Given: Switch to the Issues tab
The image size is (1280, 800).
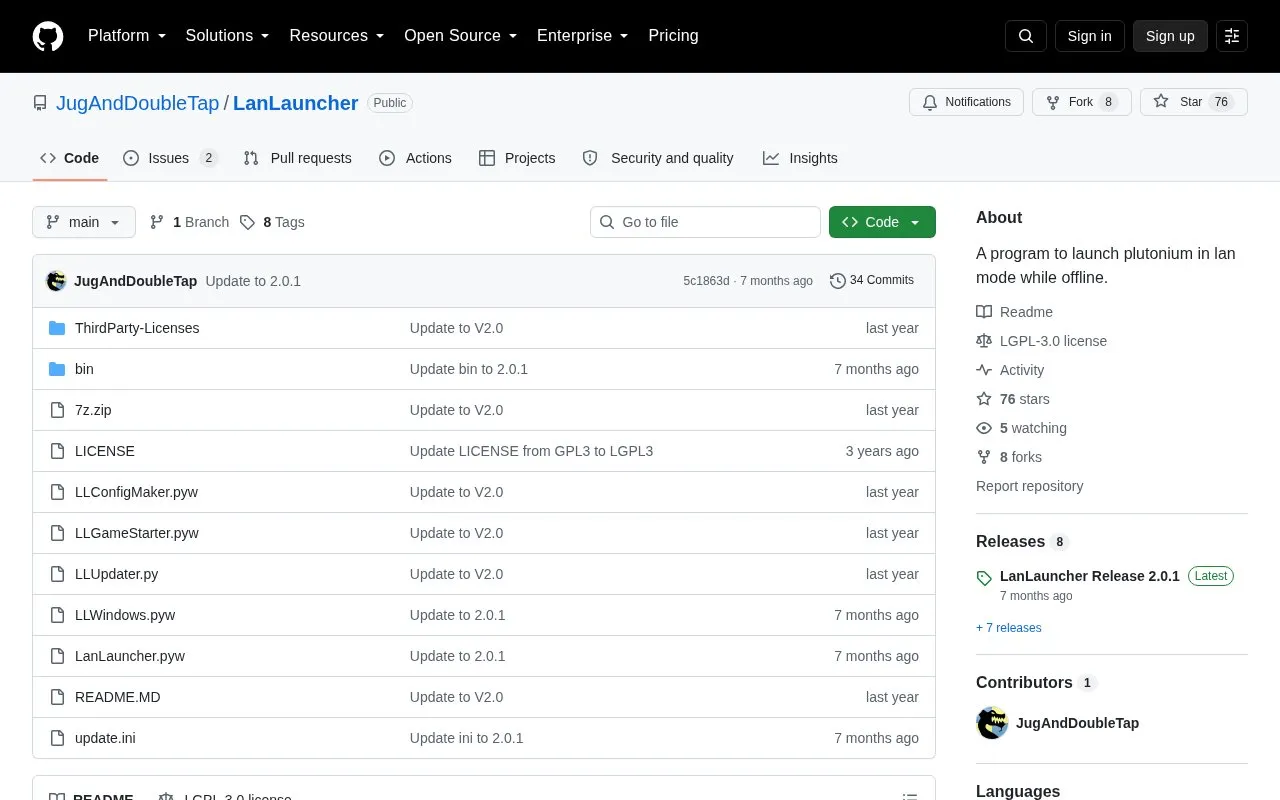Looking at the screenshot, I should click(x=170, y=158).
